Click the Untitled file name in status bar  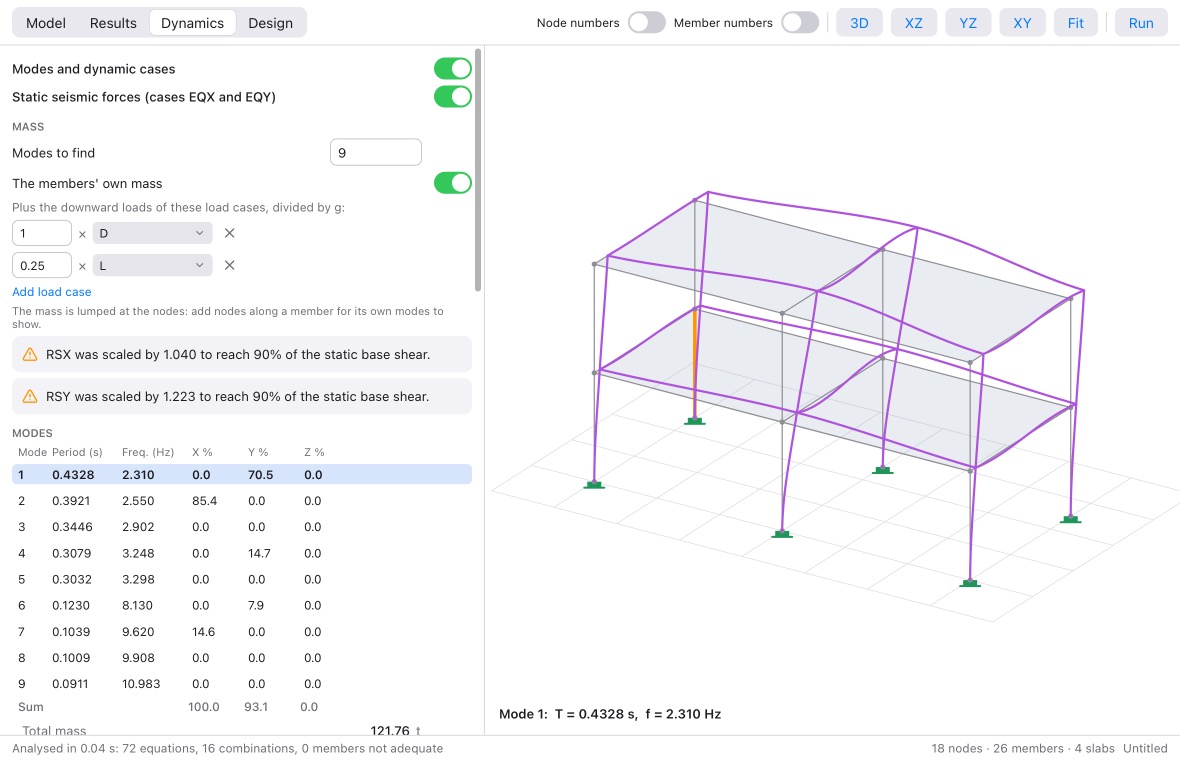coord(1145,749)
